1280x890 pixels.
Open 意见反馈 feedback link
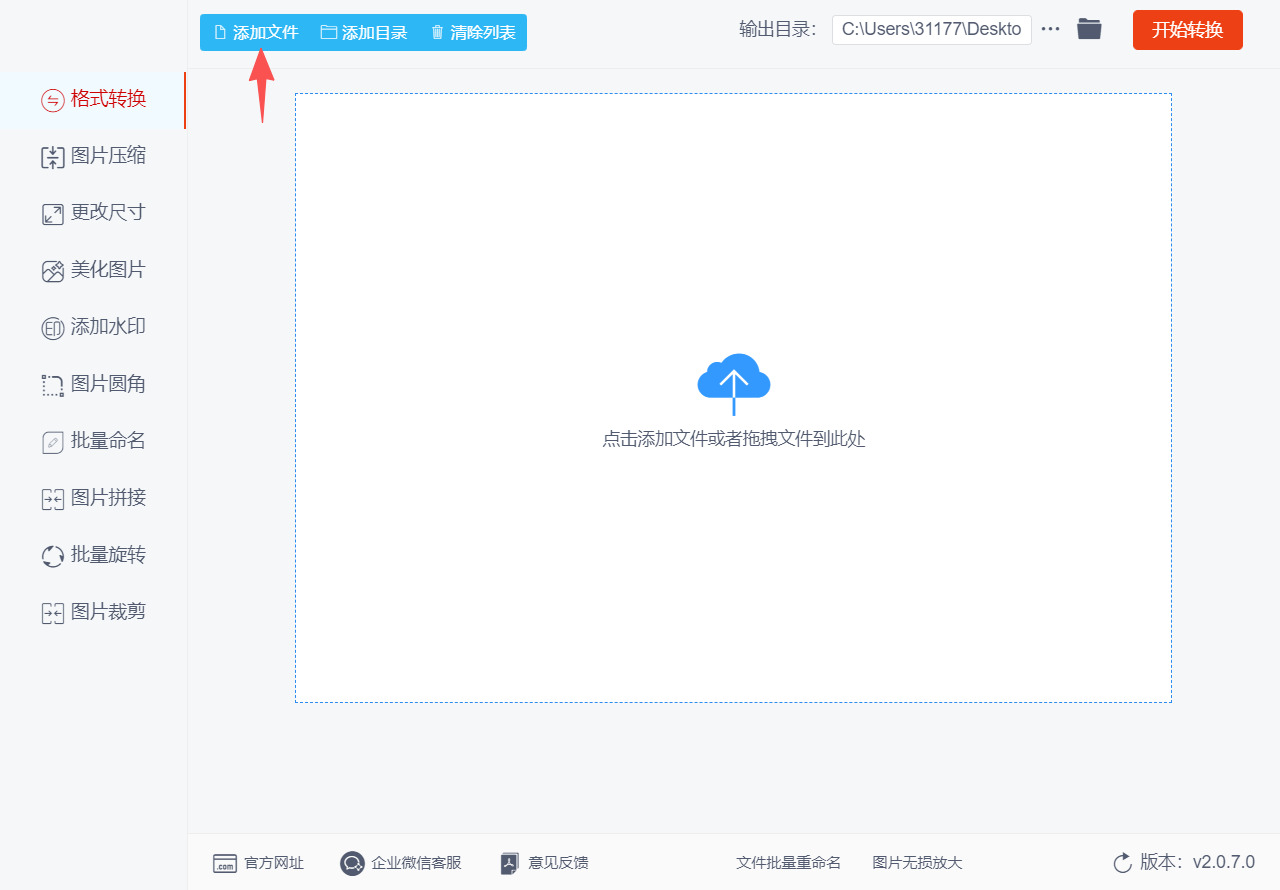(544, 863)
